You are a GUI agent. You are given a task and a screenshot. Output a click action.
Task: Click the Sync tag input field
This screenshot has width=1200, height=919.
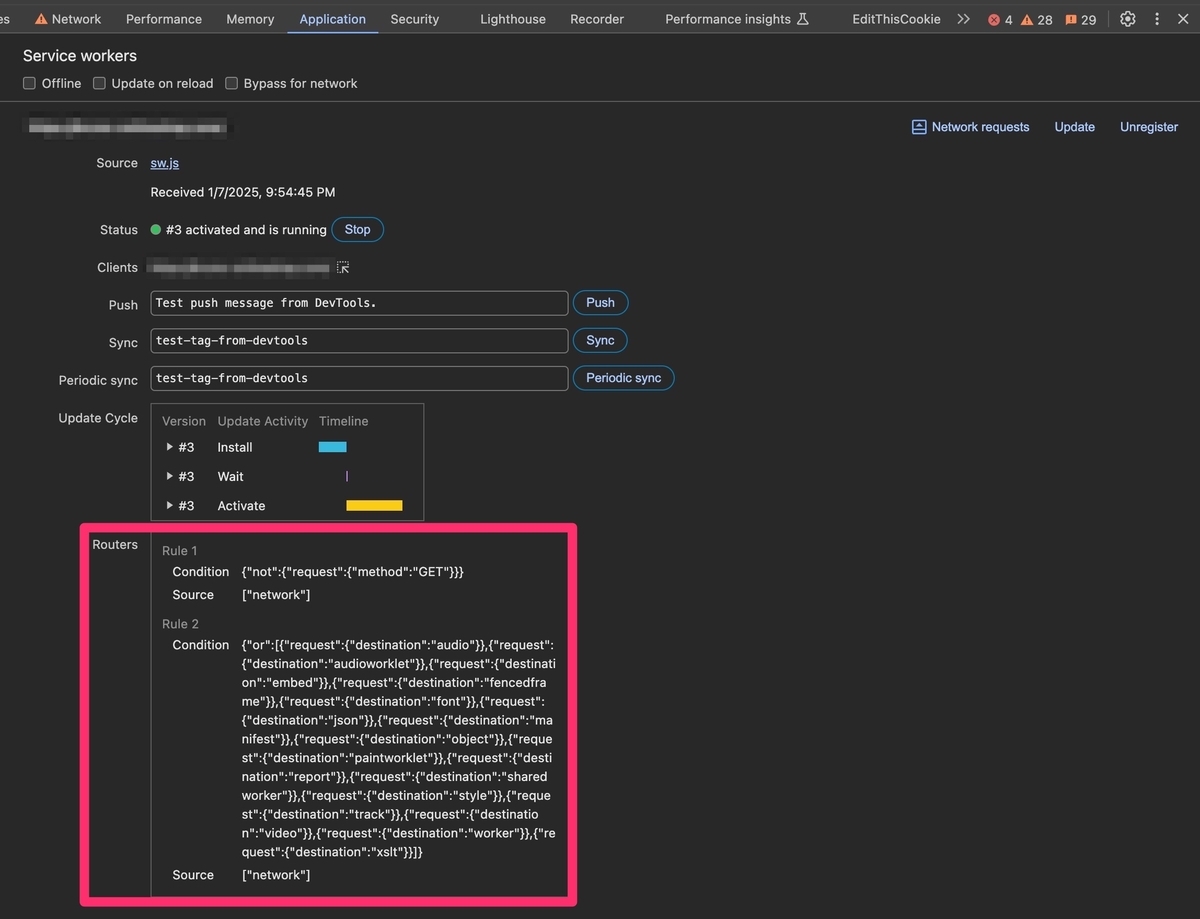(359, 340)
